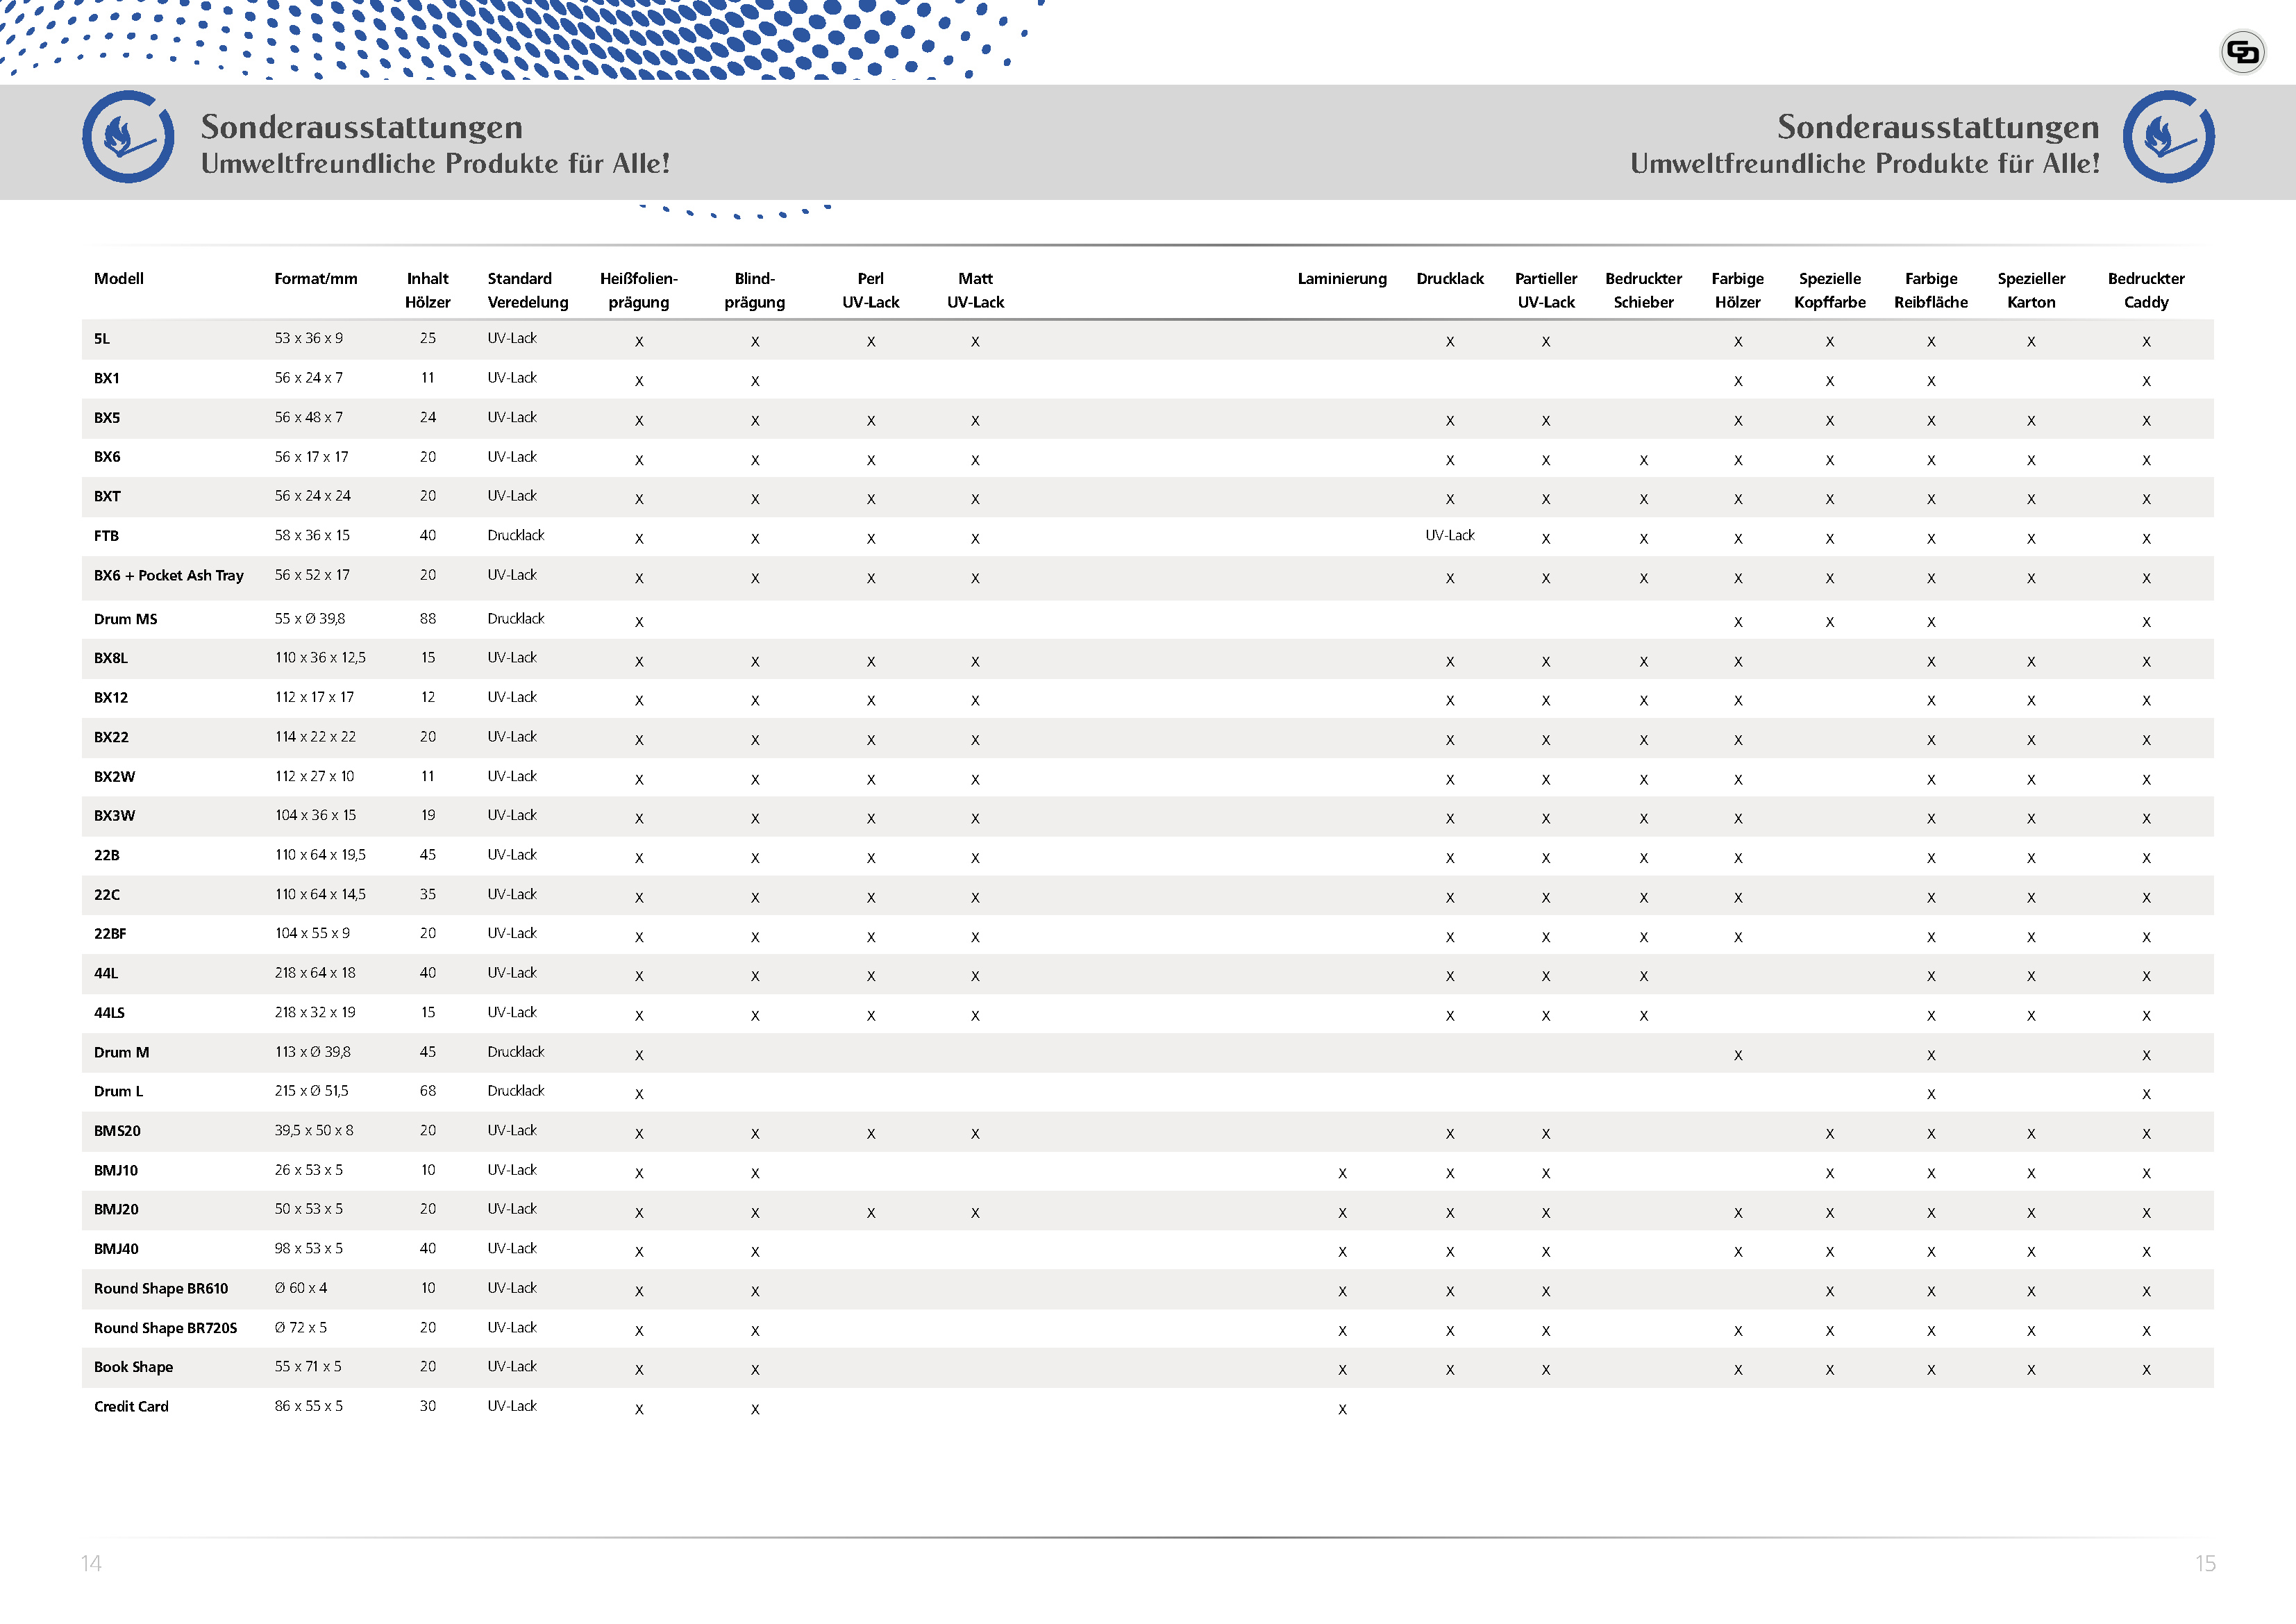Click the Modell column header
The image size is (2296, 1624).
point(119,279)
